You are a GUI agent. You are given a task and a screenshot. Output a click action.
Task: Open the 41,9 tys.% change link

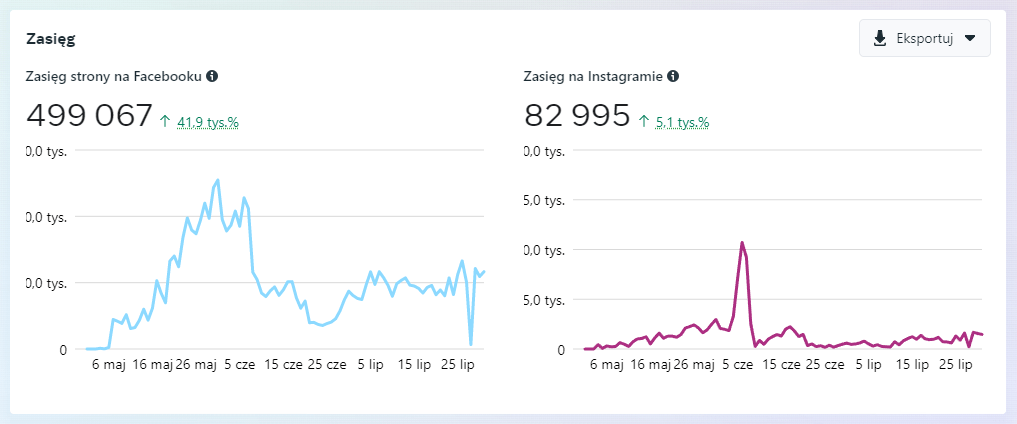tap(208, 122)
